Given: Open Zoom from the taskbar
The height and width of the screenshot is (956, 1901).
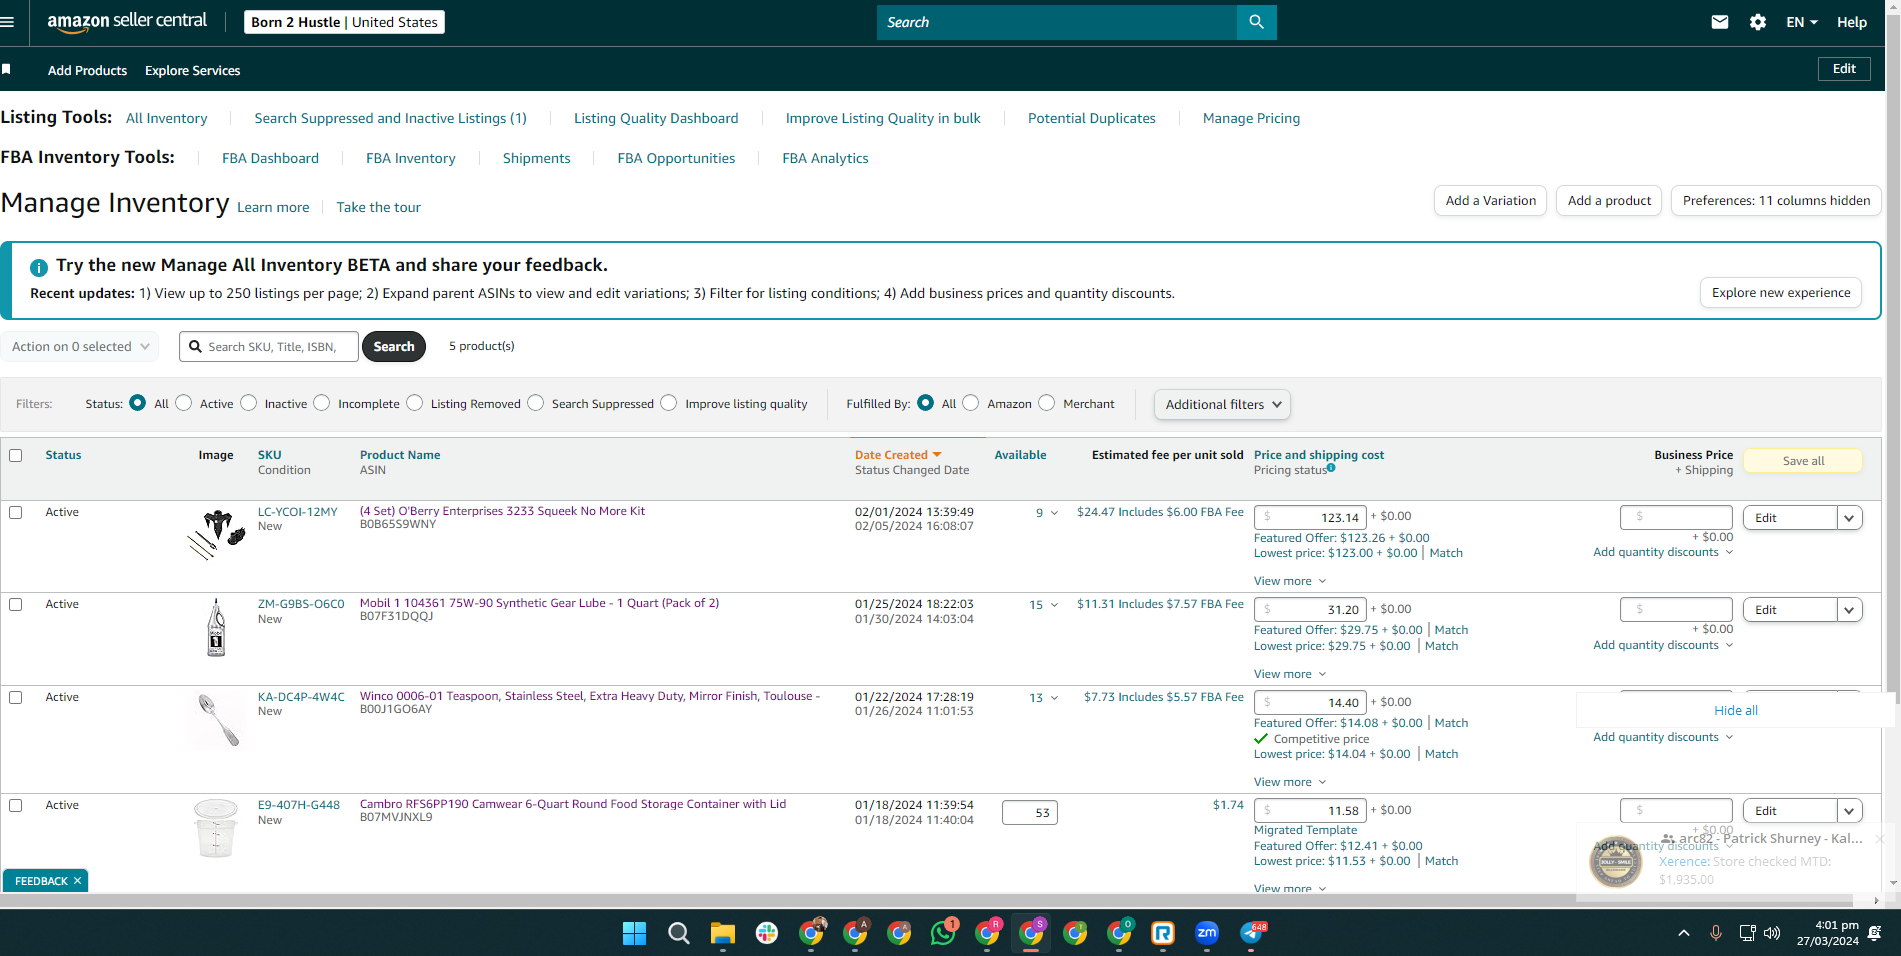Looking at the screenshot, I should coord(1207,933).
